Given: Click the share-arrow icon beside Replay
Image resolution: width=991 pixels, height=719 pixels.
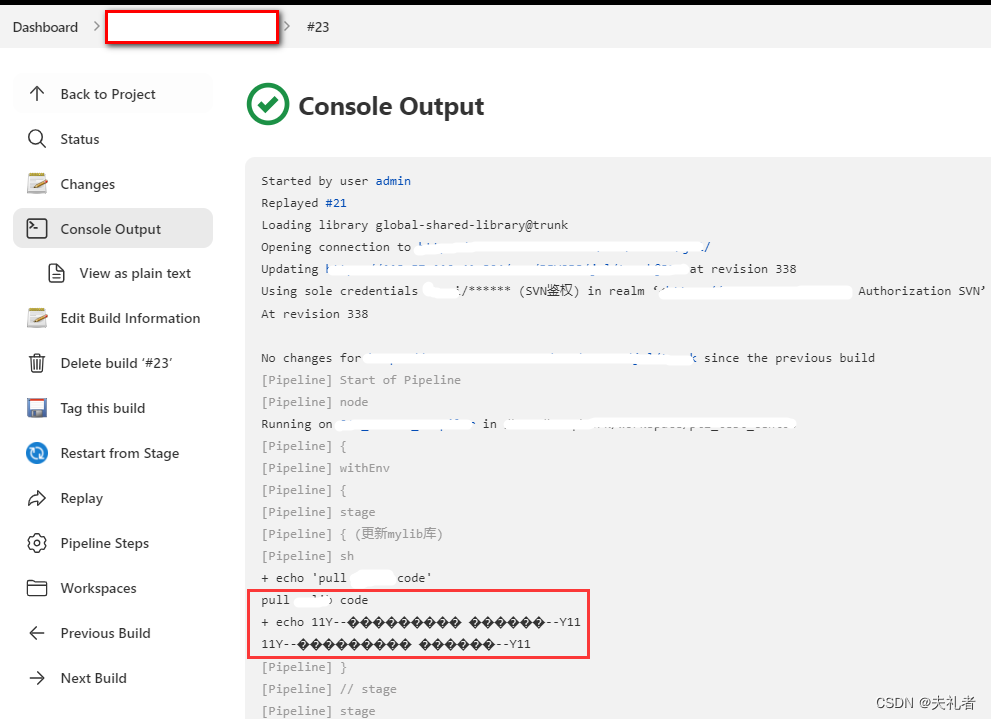Looking at the screenshot, I should [37, 498].
